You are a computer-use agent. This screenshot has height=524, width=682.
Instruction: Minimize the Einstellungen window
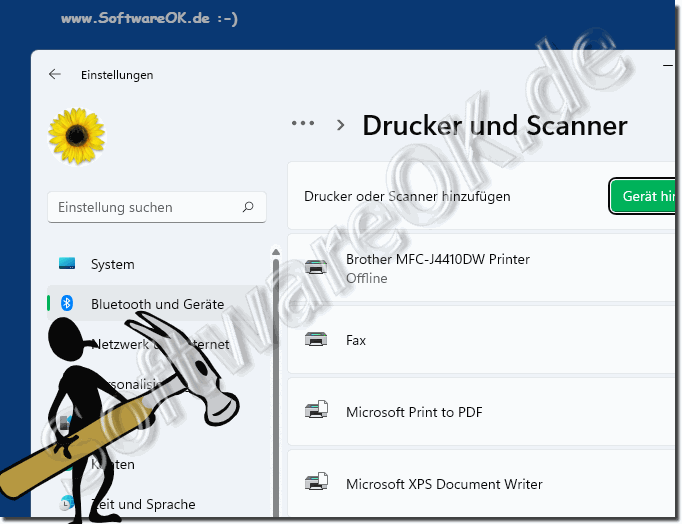pos(668,66)
